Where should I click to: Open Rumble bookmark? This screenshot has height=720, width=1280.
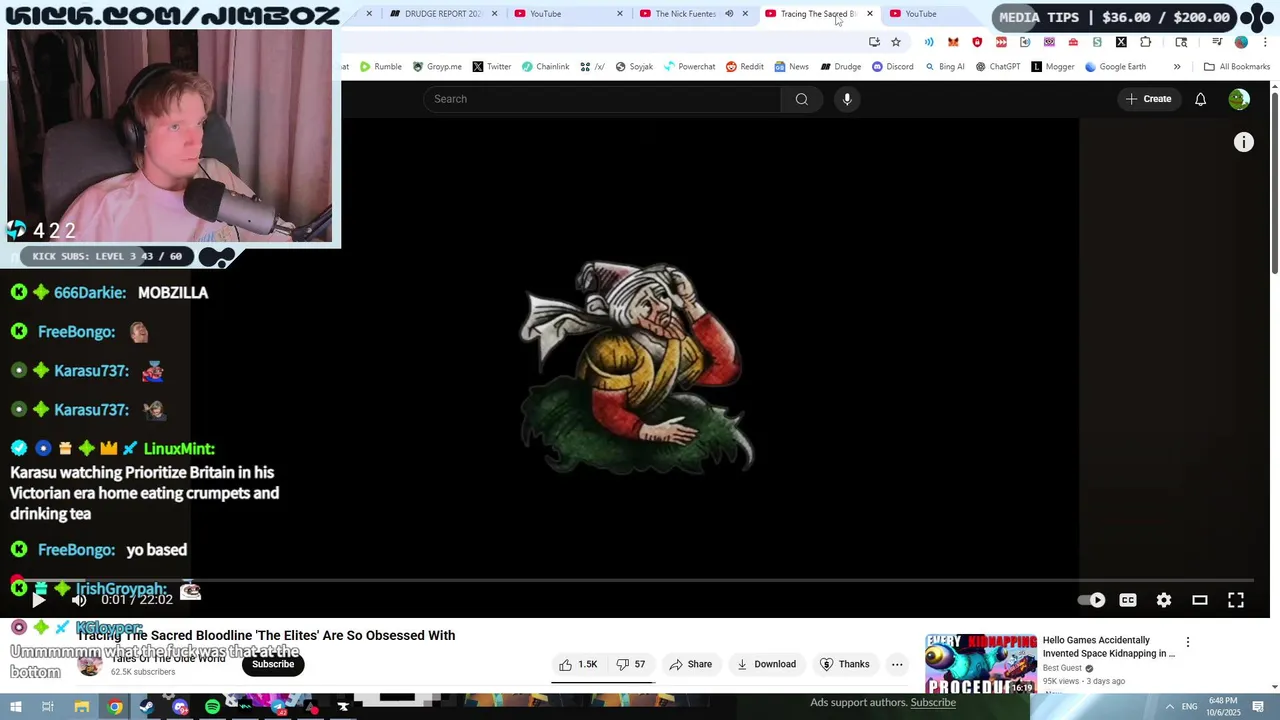pyautogui.click(x=380, y=67)
